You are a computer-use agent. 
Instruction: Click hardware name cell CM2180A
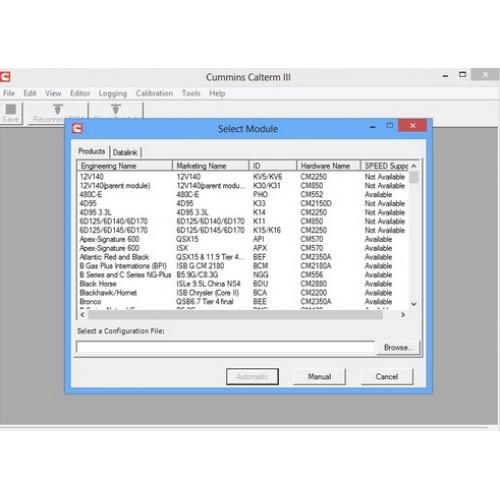click(316, 266)
